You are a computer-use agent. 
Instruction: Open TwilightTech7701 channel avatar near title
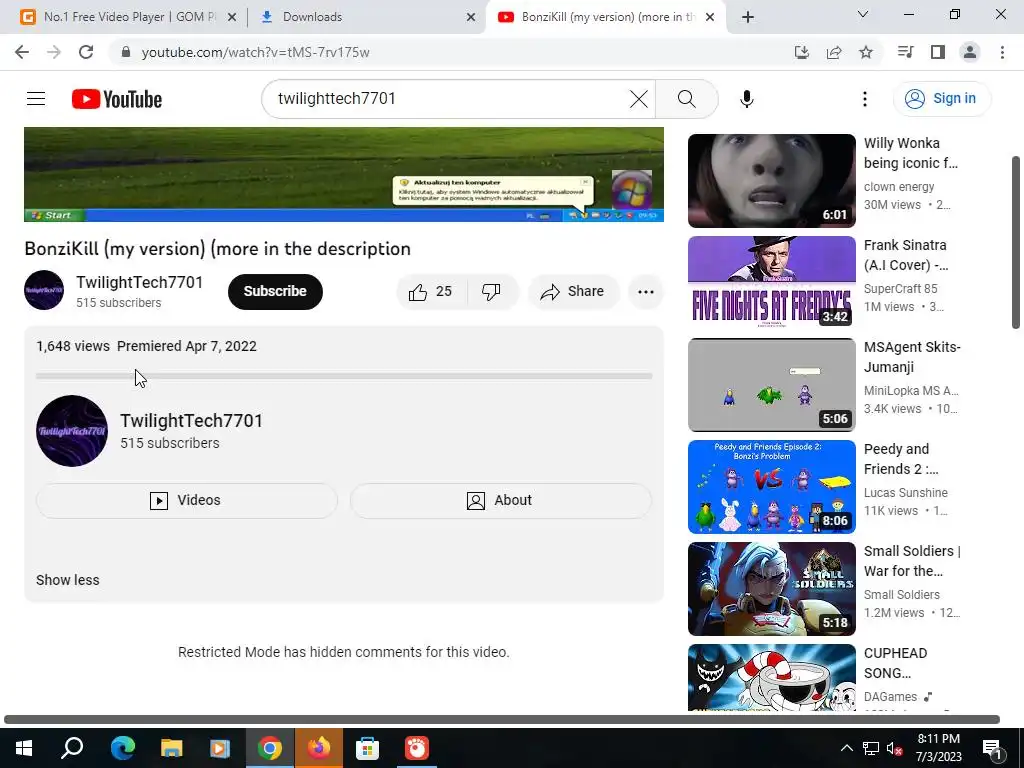pos(44,290)
